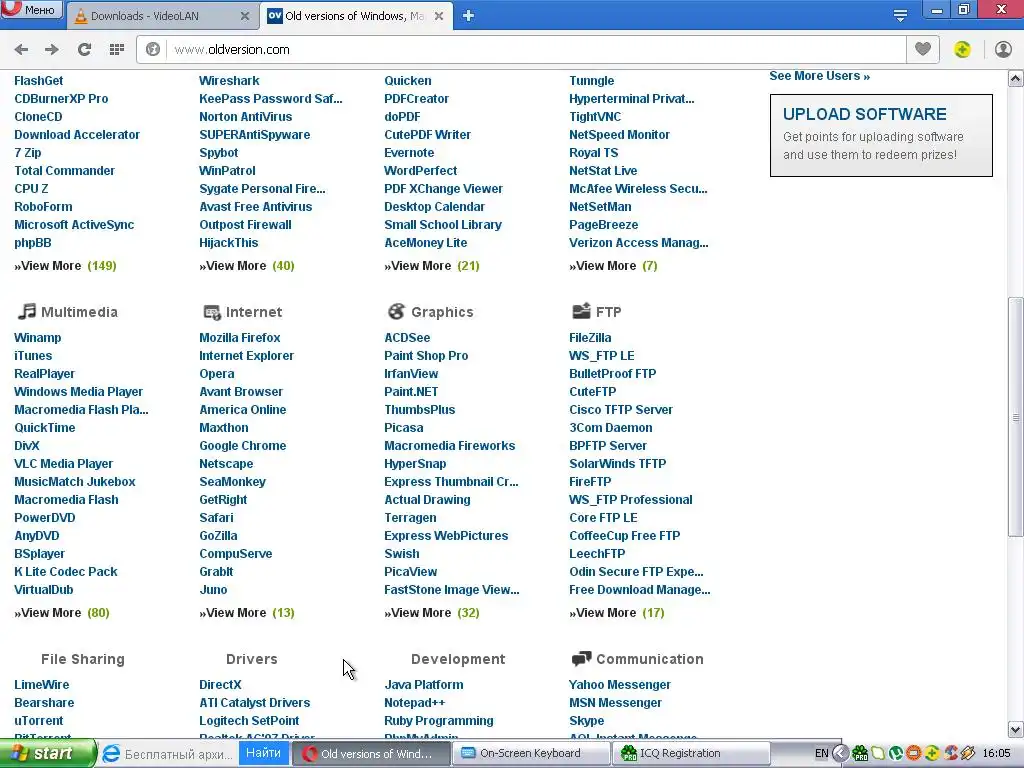The image size is (1024, 768).
Task: Open the TightVNC link
Action: 595,117
